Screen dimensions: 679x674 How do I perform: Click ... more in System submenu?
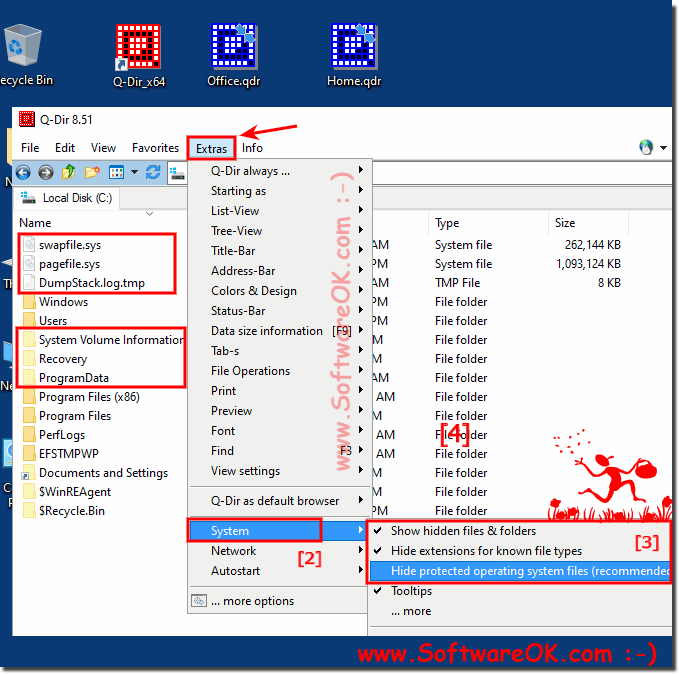pos(411,611)
